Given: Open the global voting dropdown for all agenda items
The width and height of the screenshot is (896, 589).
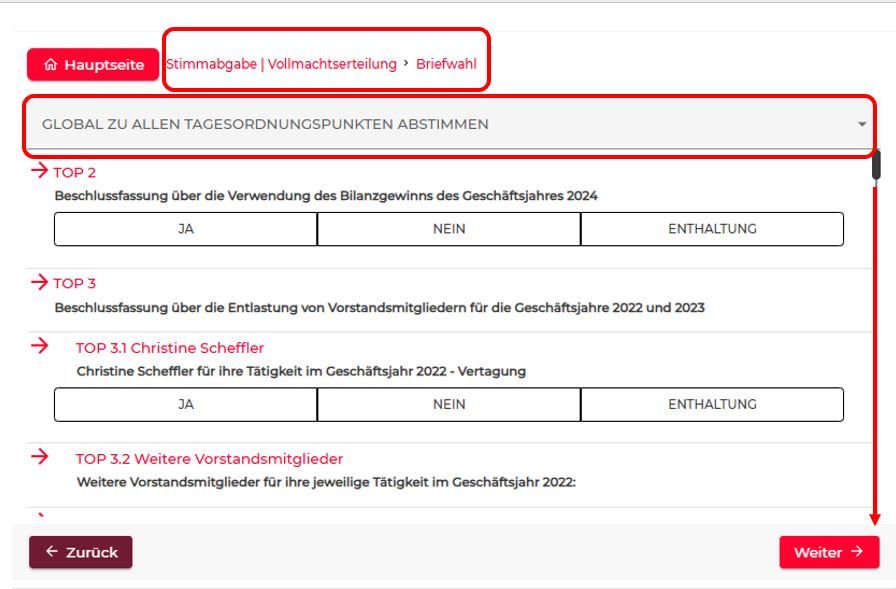Looking at the screenshot, I should [x=449, y=124].
